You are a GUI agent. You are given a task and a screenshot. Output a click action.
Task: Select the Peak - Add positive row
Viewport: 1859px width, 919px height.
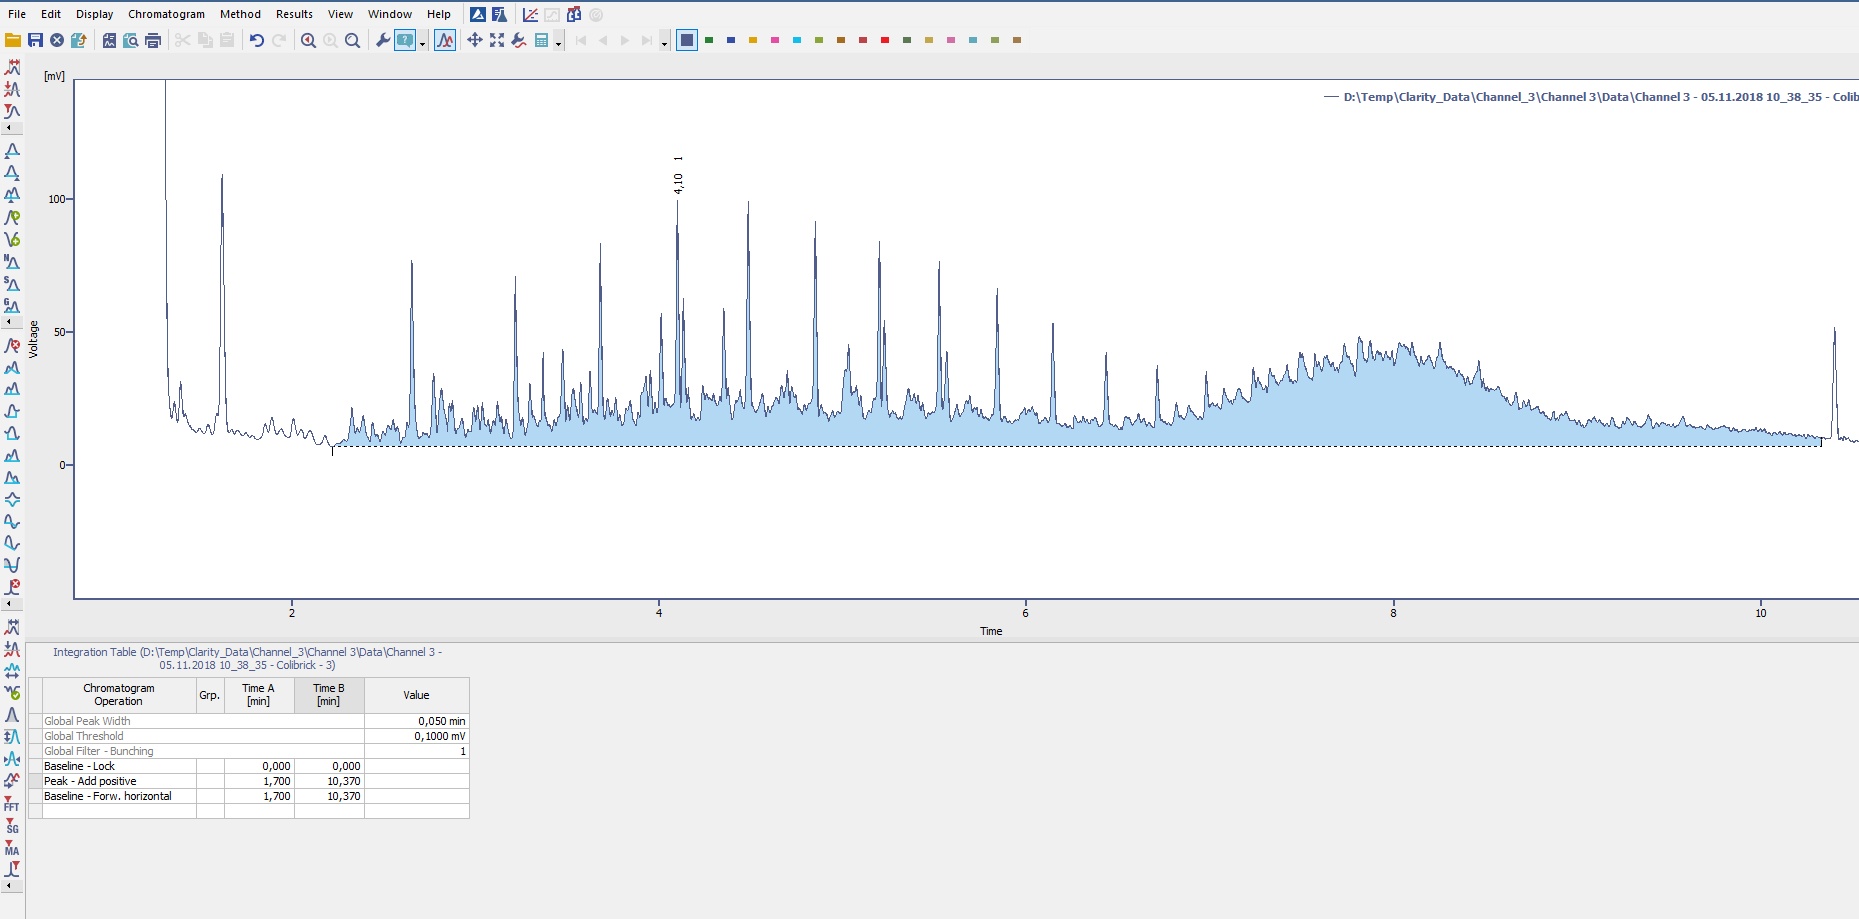click(249, 781)
